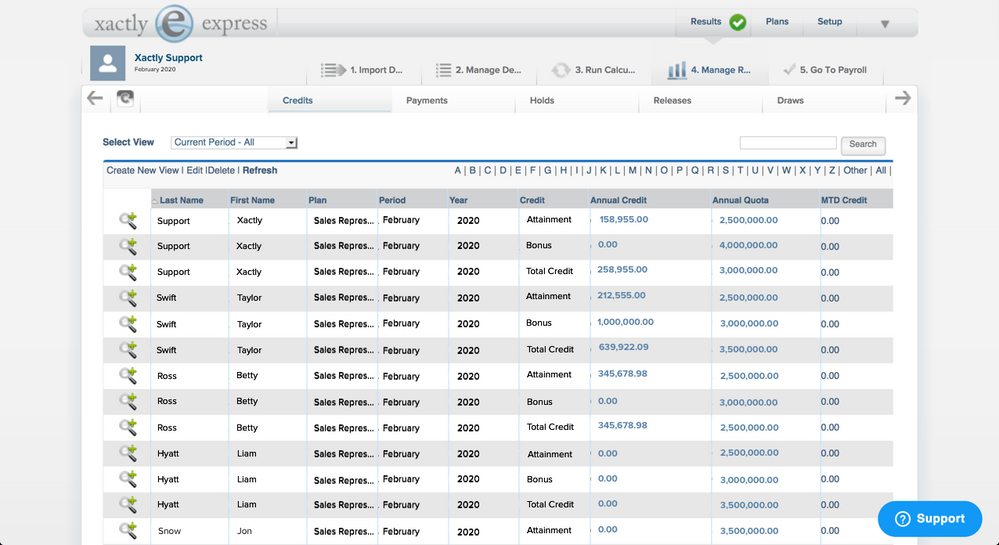Click the blue Support help button
Screen dimensions: 999x545
coord(930,519)
